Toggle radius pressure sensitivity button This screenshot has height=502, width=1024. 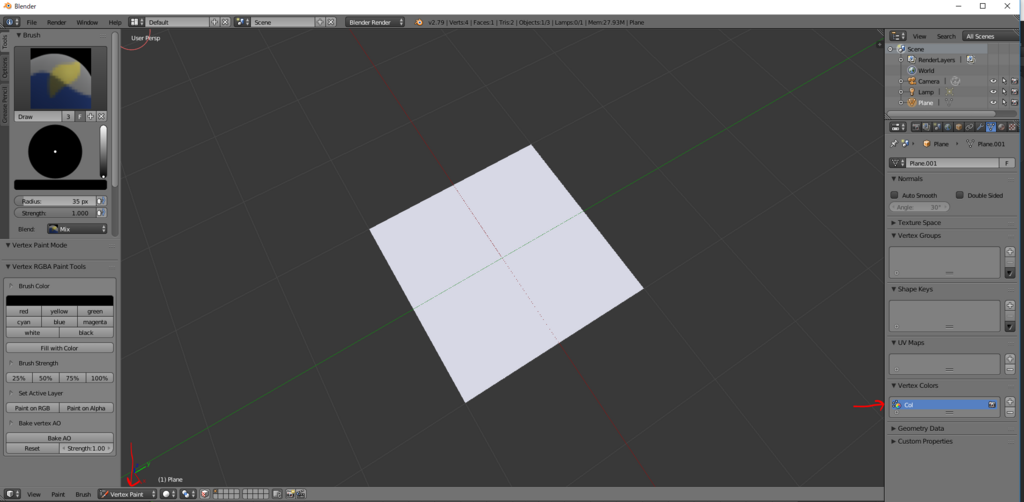click(x=101, y=202)
